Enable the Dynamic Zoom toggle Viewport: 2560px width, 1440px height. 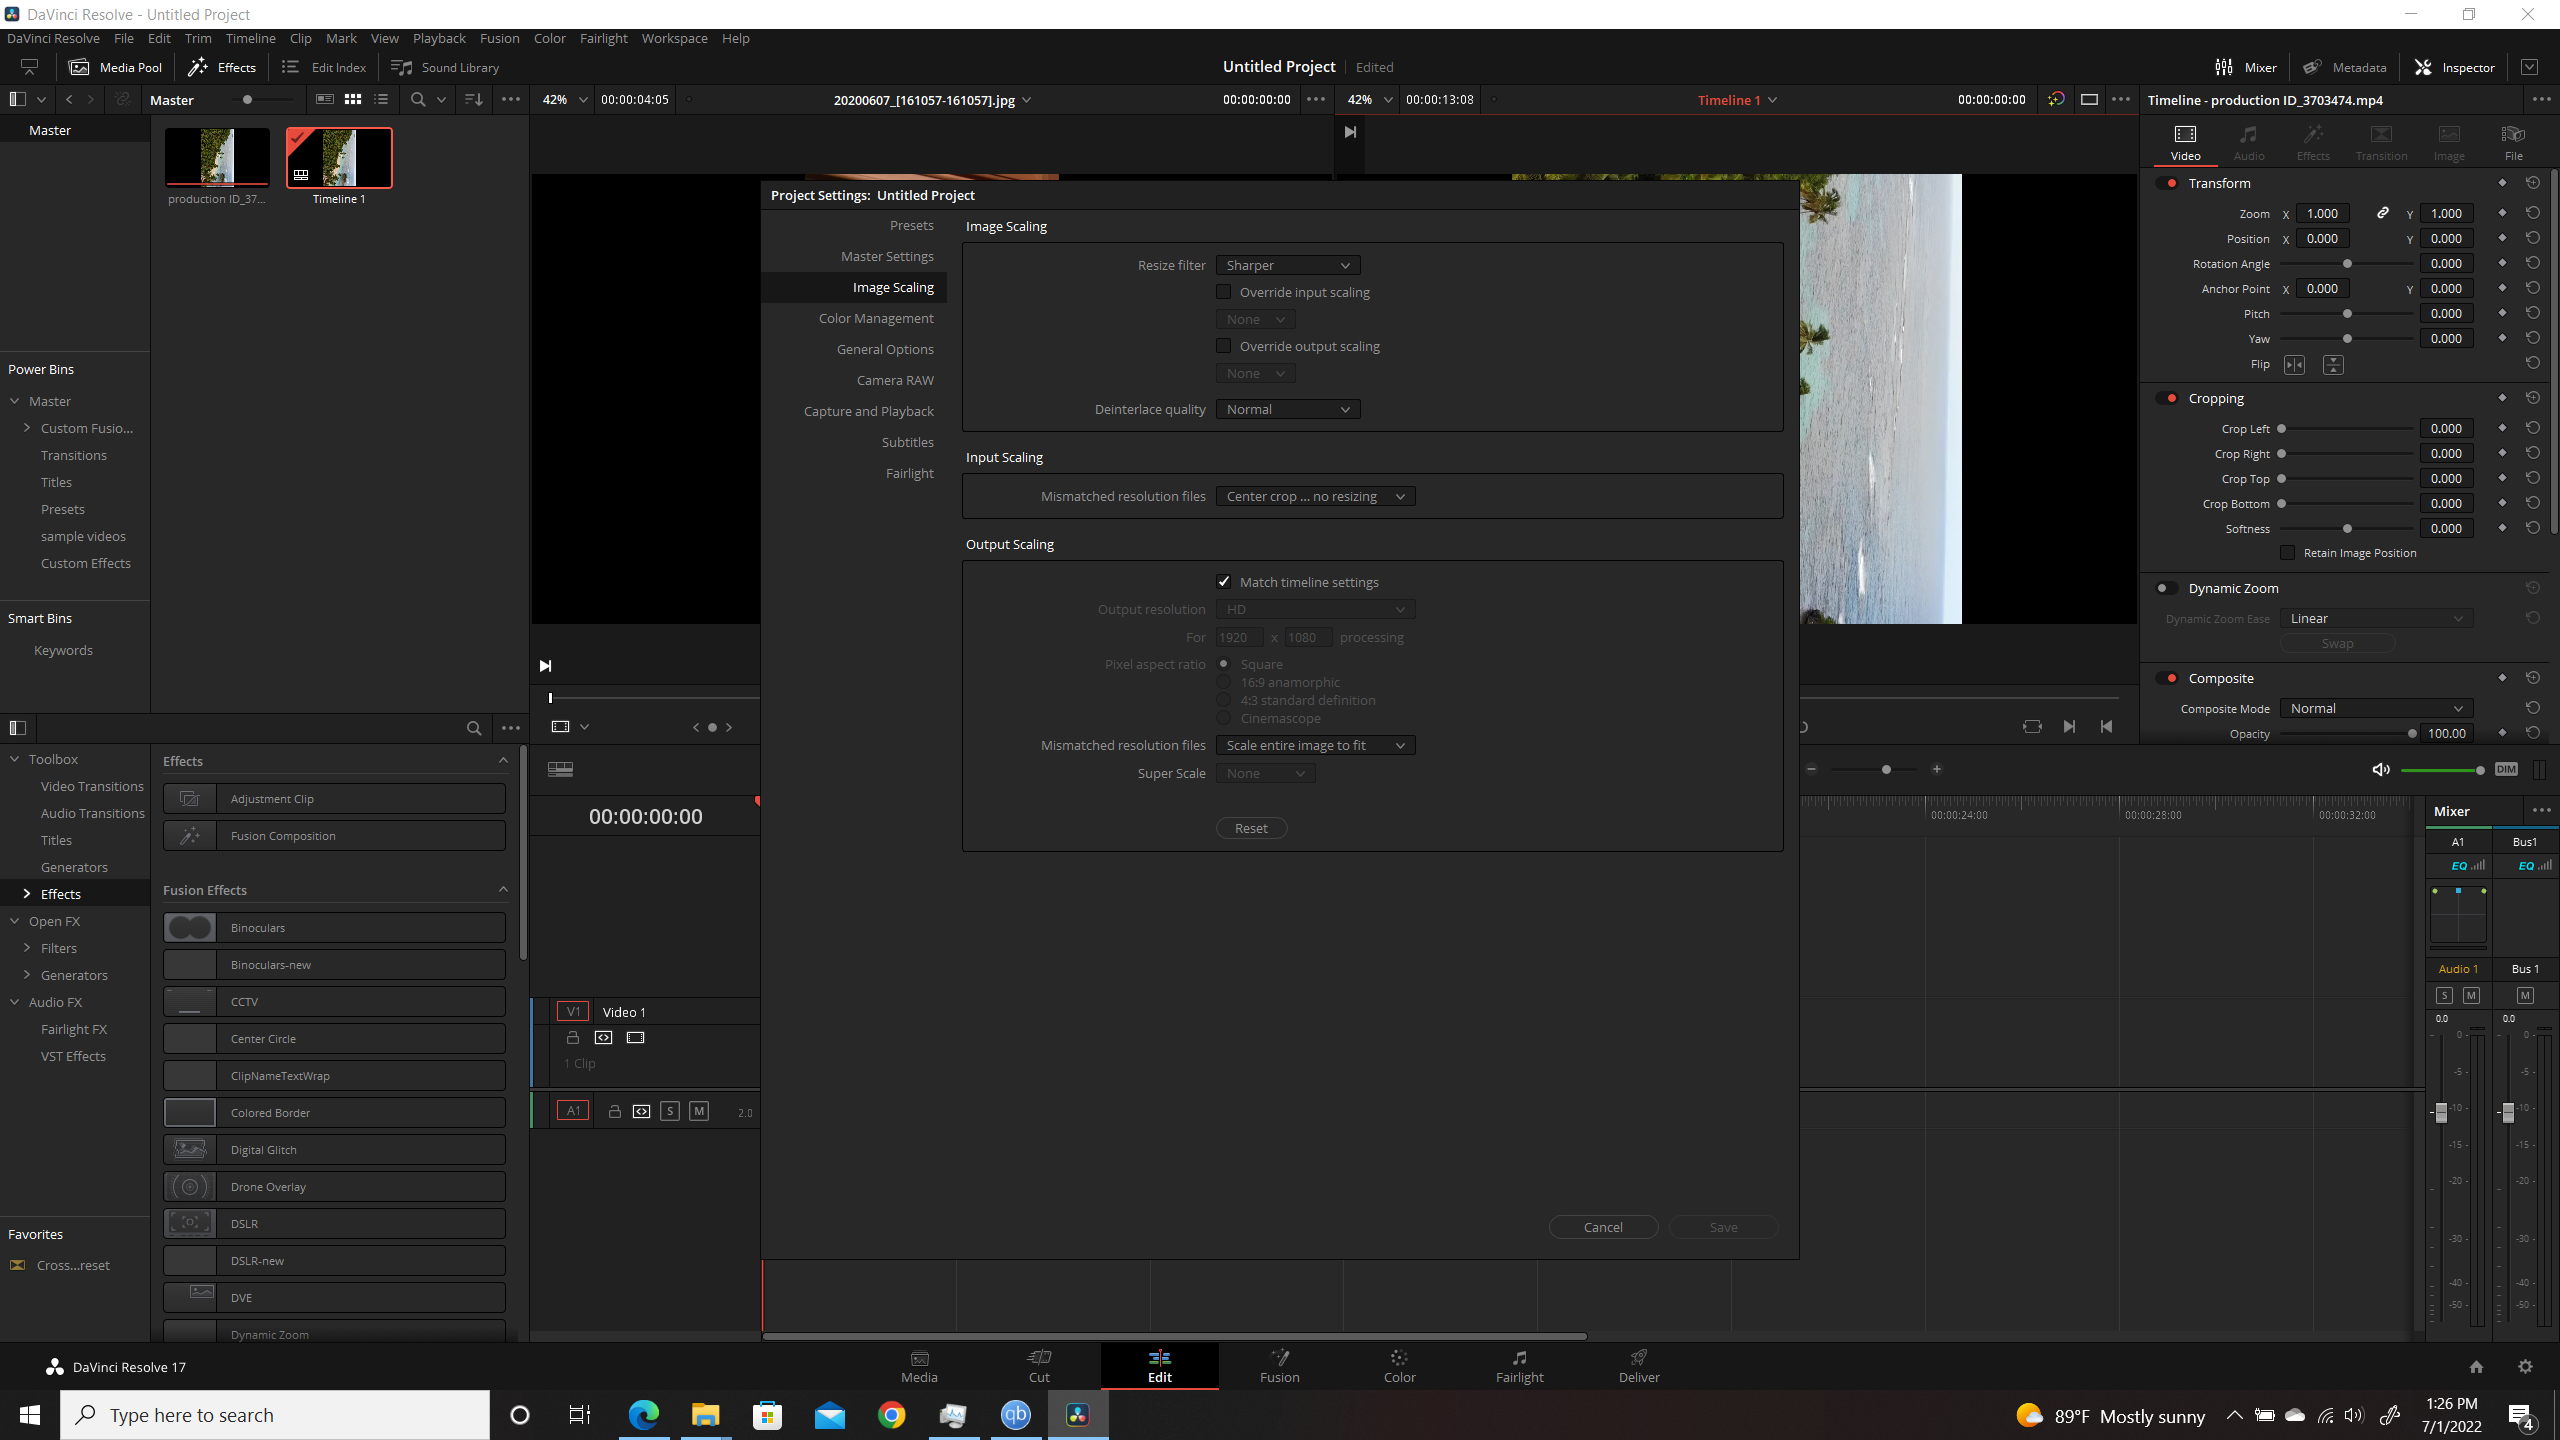tap(2166, 588)
